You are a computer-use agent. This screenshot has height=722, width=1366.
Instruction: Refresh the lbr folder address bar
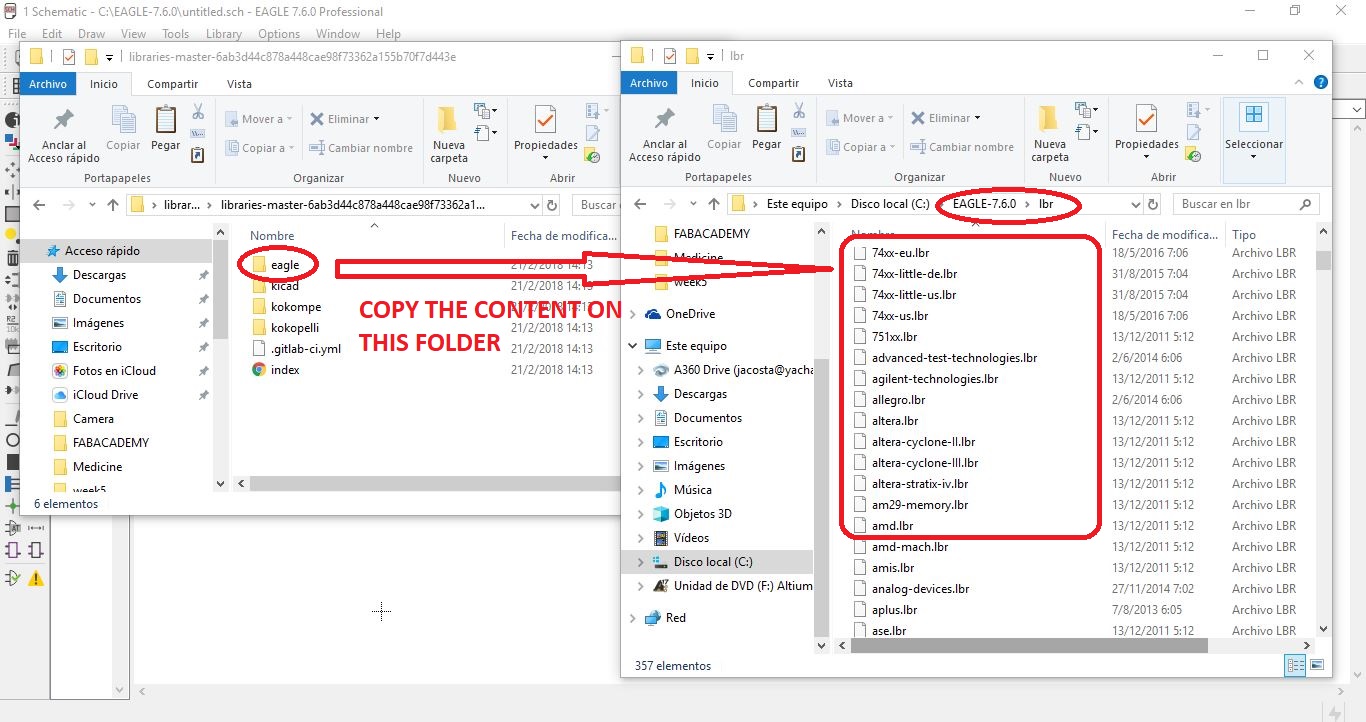coord(1153,204)
